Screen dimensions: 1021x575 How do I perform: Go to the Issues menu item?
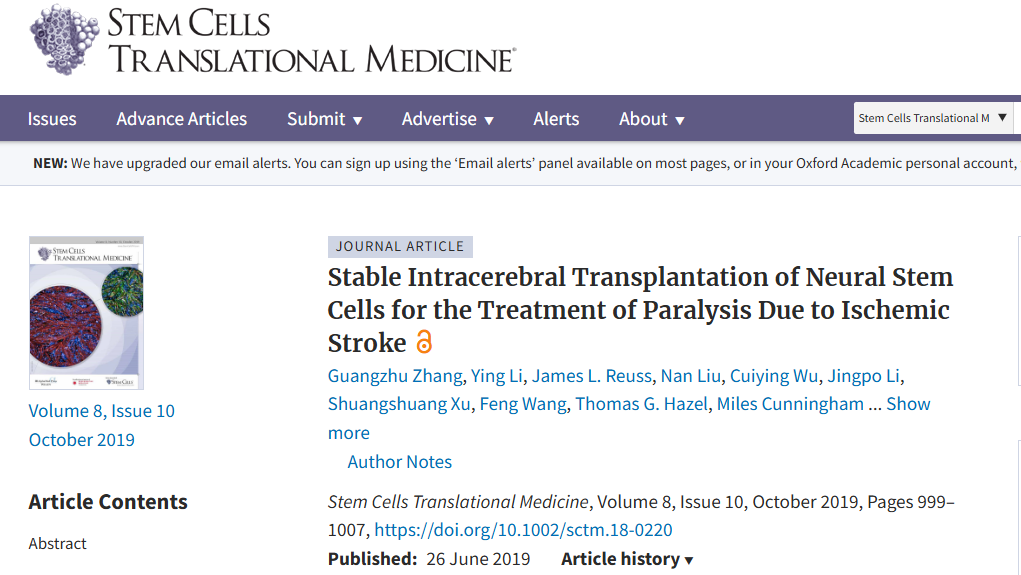click(x=52, y=119)
